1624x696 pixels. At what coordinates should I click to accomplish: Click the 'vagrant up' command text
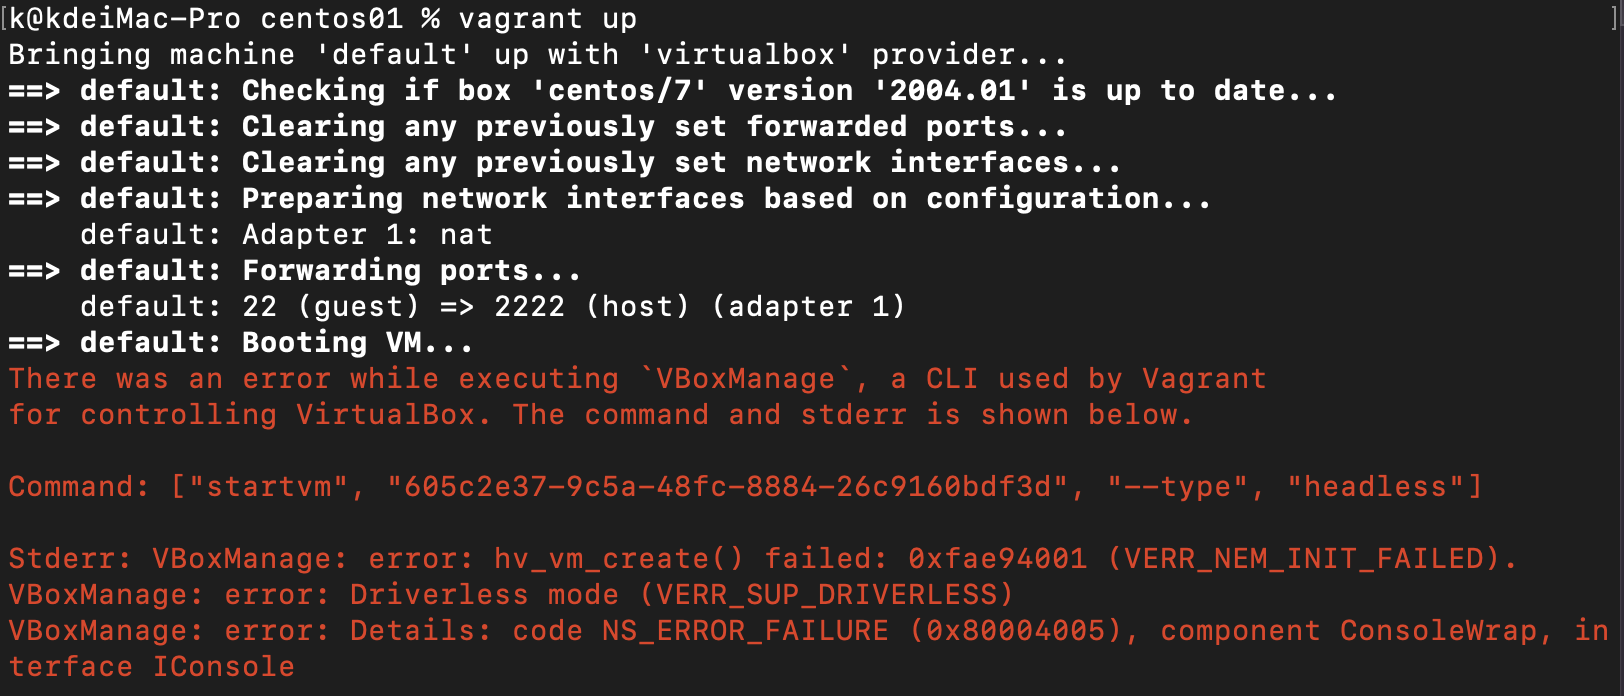click(547, 19)
